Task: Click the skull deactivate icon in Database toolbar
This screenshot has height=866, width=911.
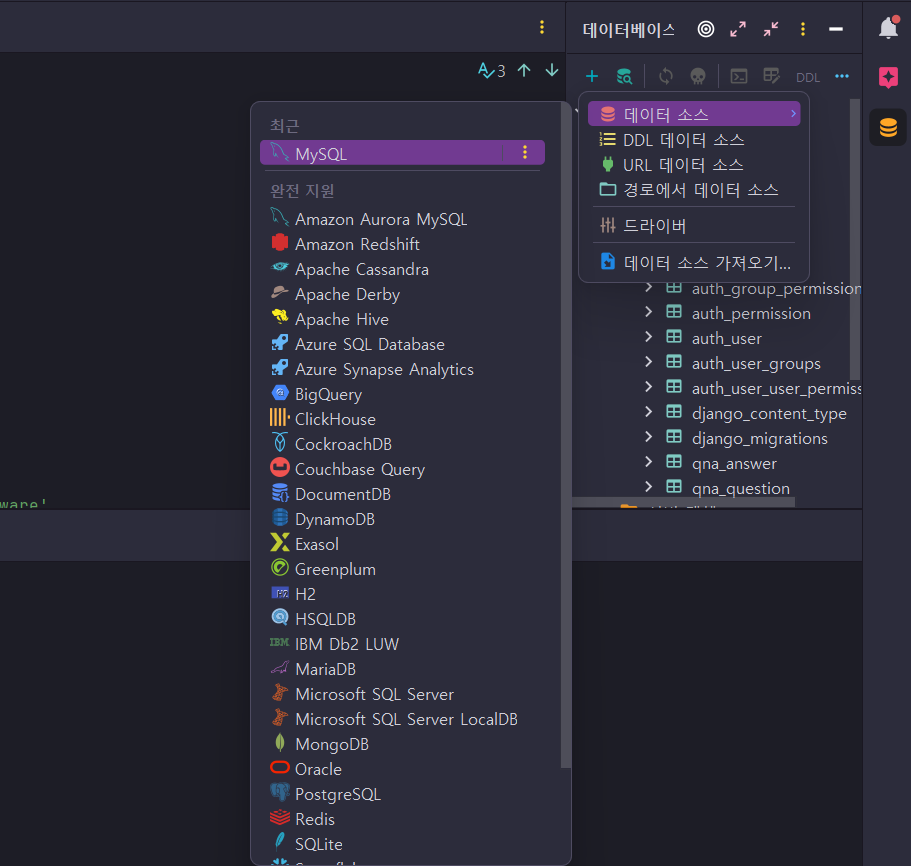Action: click(x=698, y=76)
